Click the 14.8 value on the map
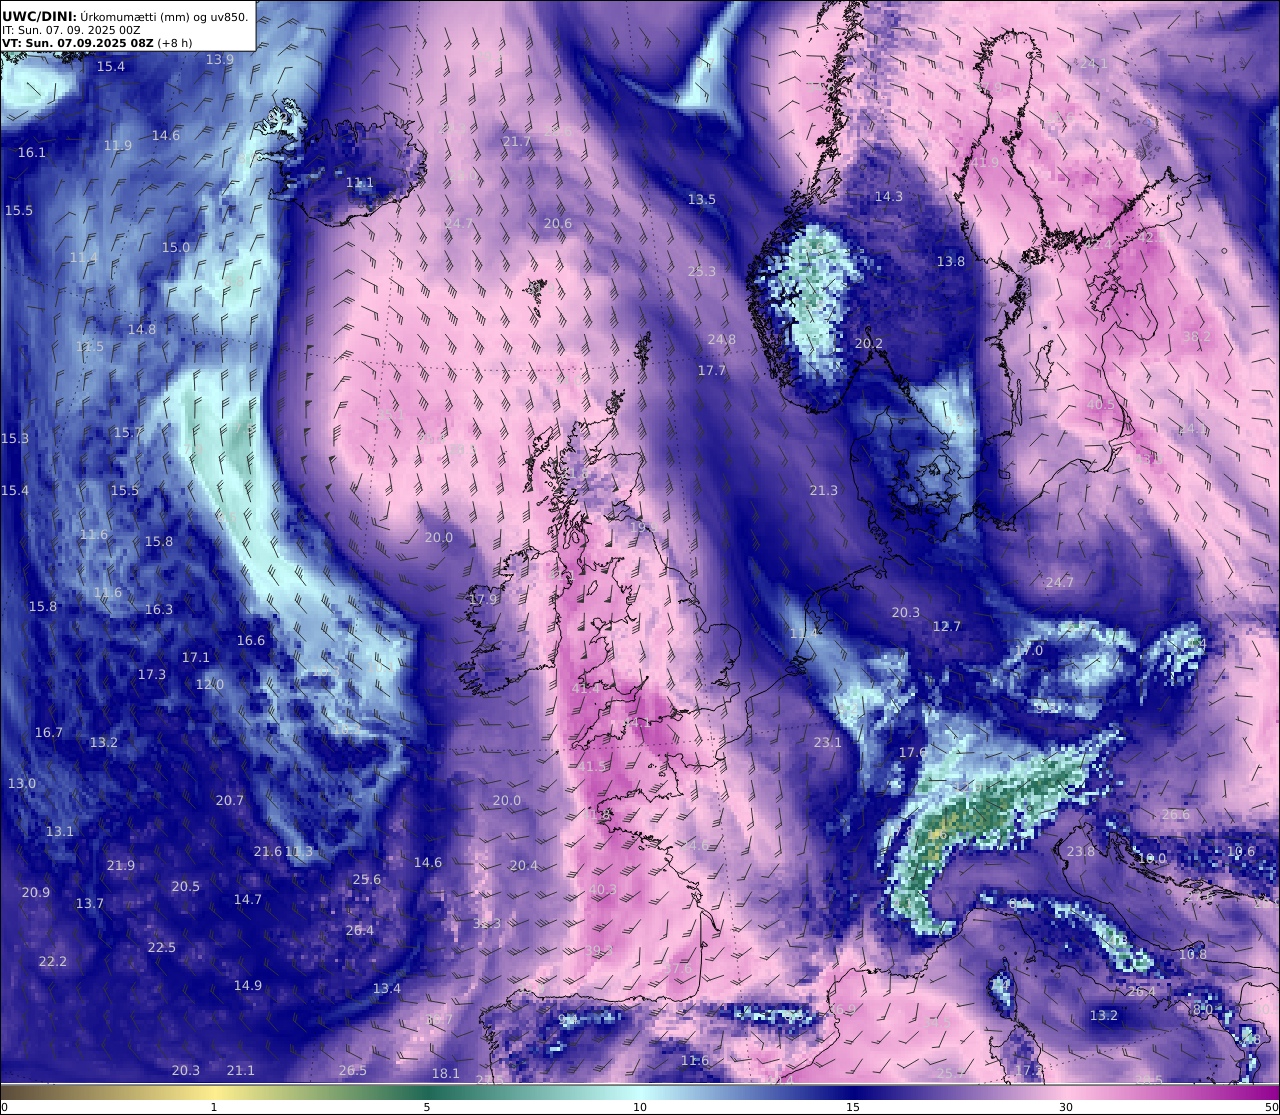1280x1115 pixels. pos(142,329)
